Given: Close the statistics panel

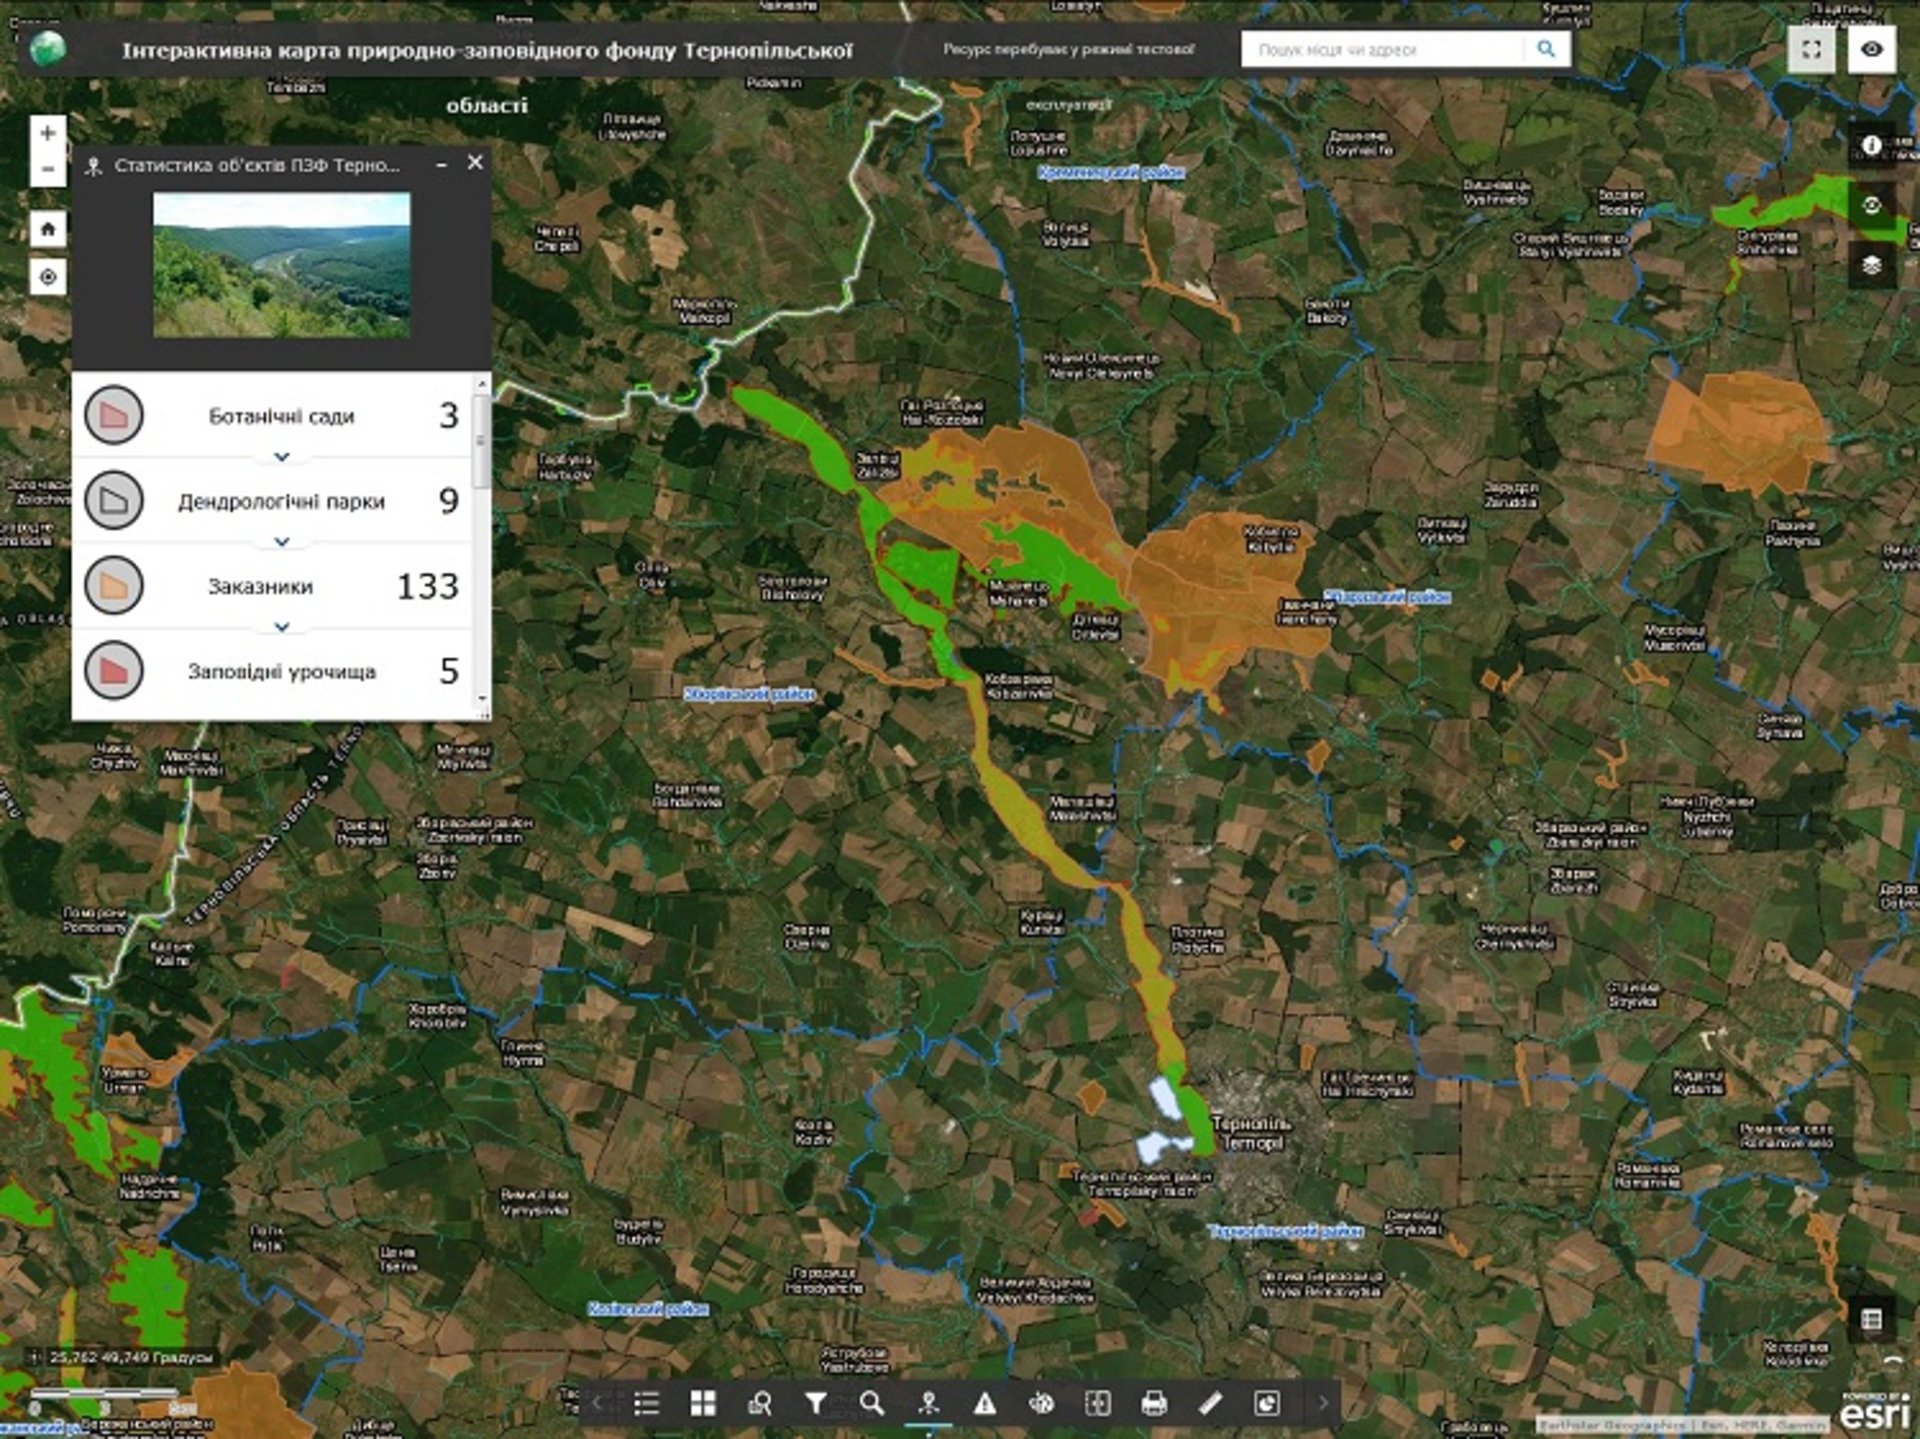Looking at the screenshot, I should coord(475,162).
